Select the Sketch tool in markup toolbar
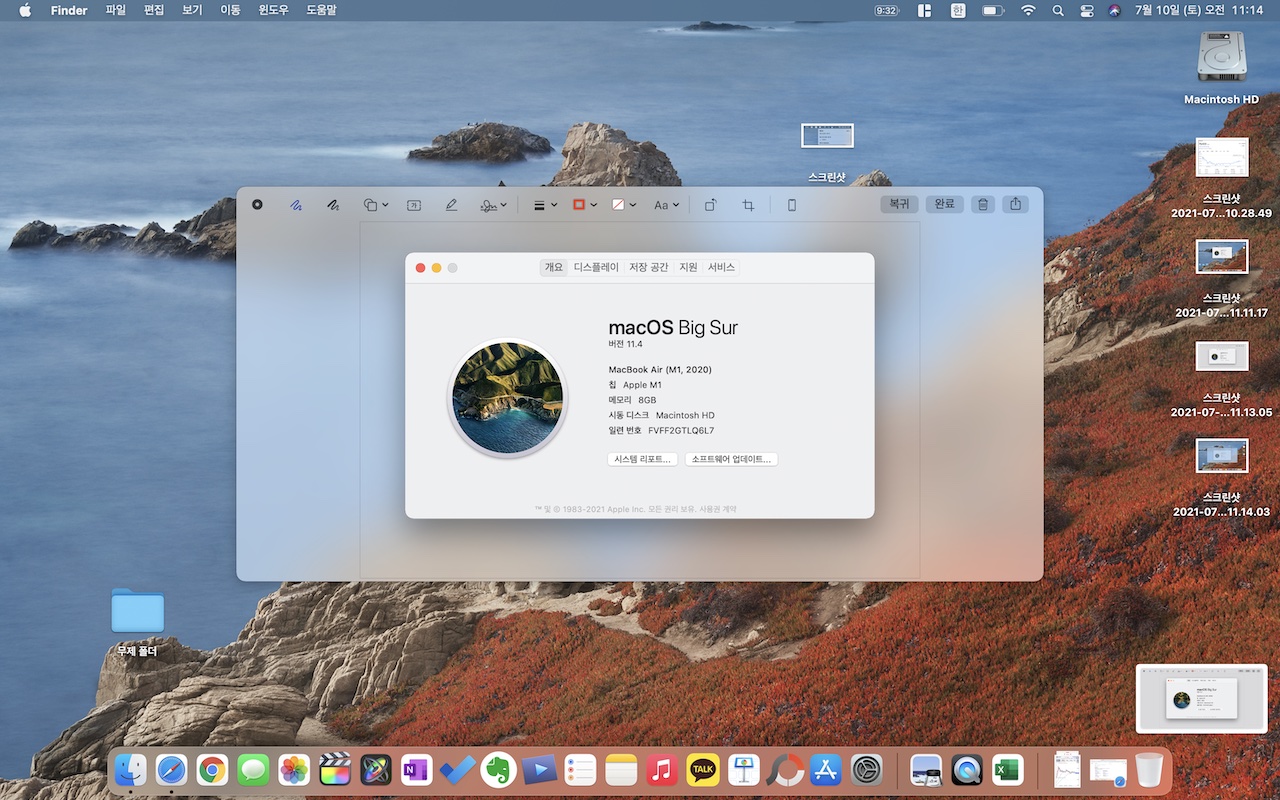The height and width of the screenshot is (800, 1280). coord(296,204)
